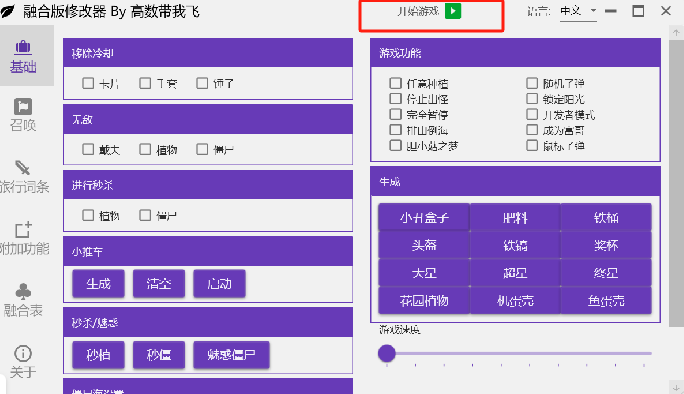Tick the first checkbox in 游戏功能 left column
684x394 pixels.
(395, 83)
